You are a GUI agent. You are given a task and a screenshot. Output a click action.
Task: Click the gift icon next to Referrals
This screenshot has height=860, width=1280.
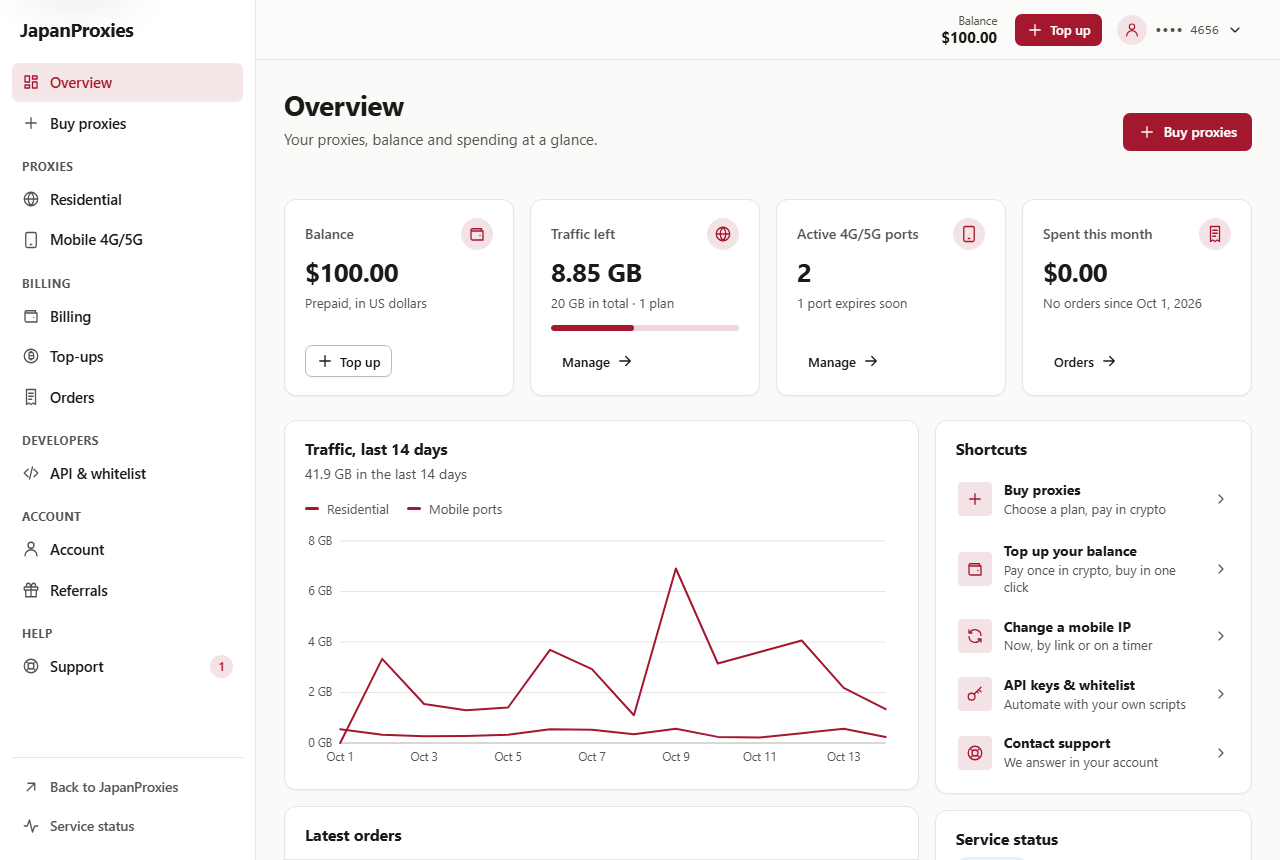coord(31,590)
